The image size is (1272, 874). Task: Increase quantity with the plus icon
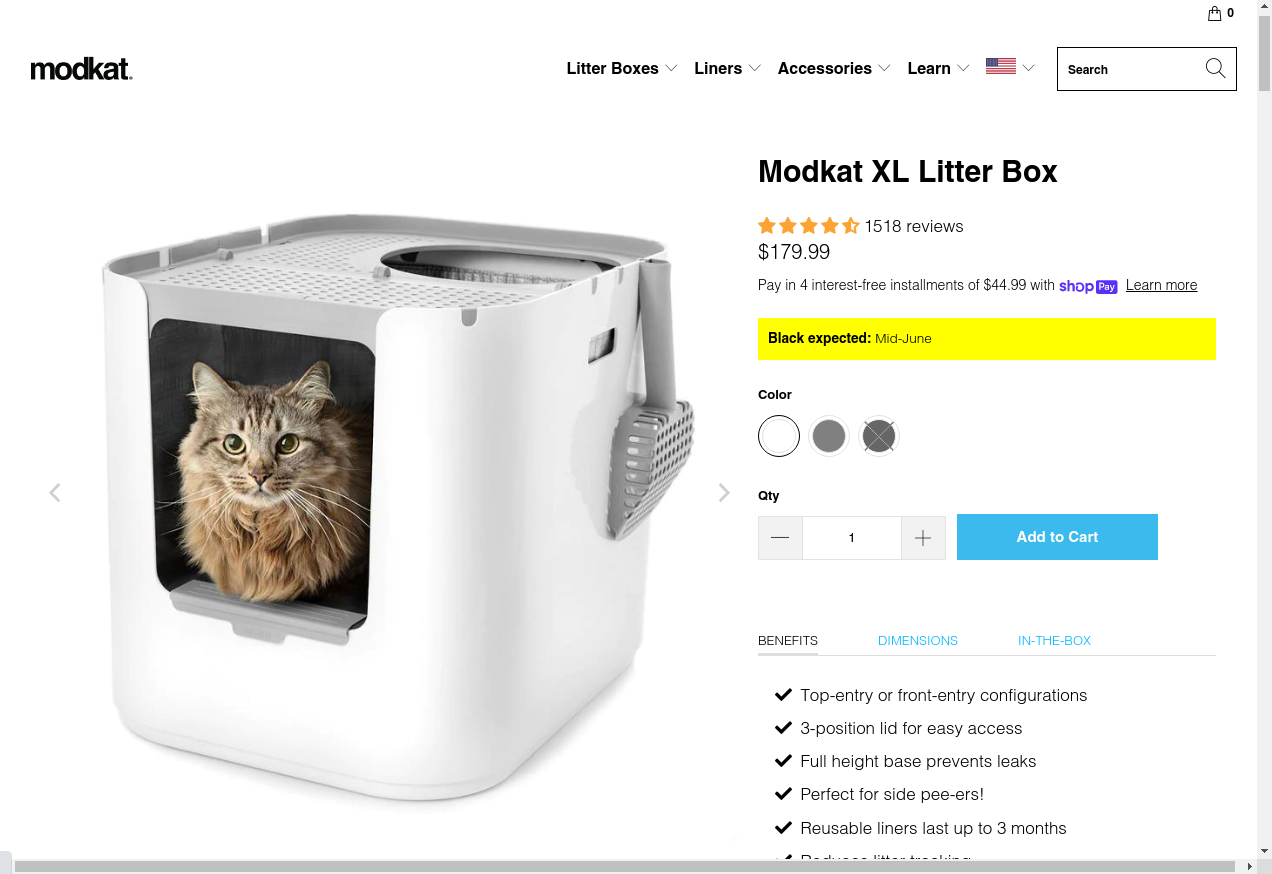pyautogui.click(x=923, y=538)
